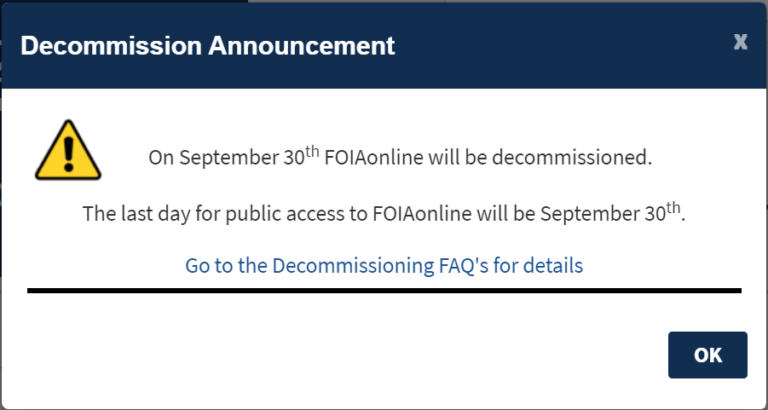768x410 pixels.
Task: Click the word decommissioned in the message
Action: click(x=572, y=158)
